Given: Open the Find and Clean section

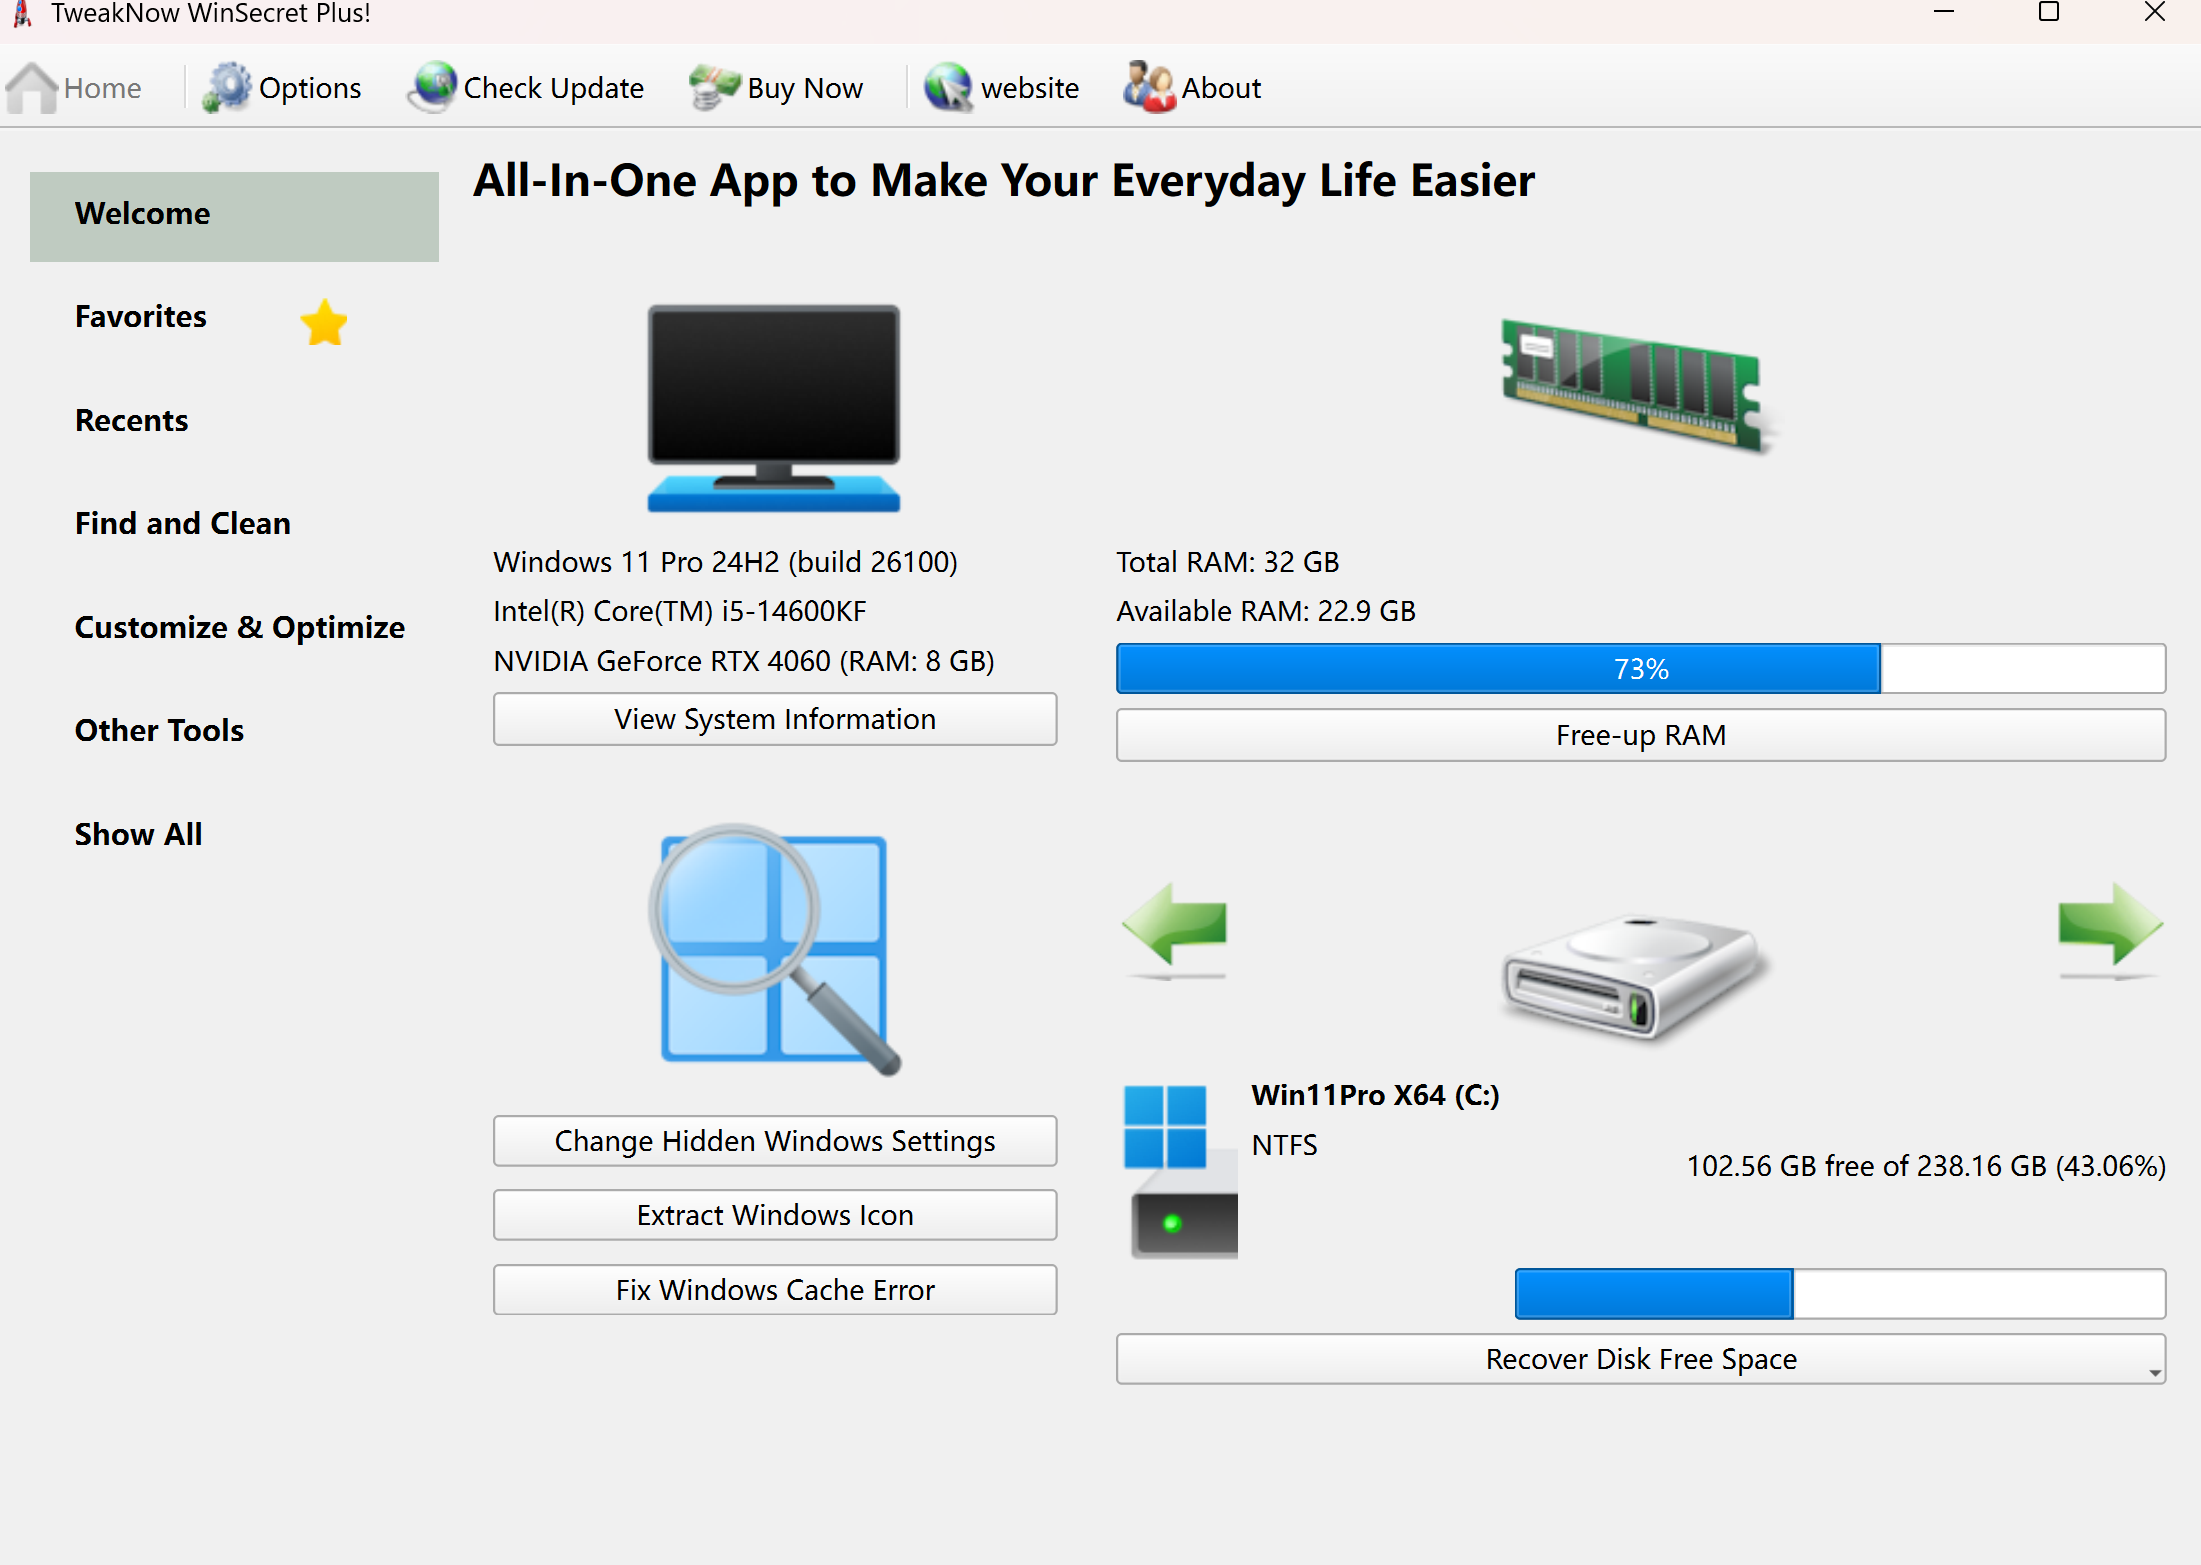Looking at the screenshot, I should (x=183, y=523).
